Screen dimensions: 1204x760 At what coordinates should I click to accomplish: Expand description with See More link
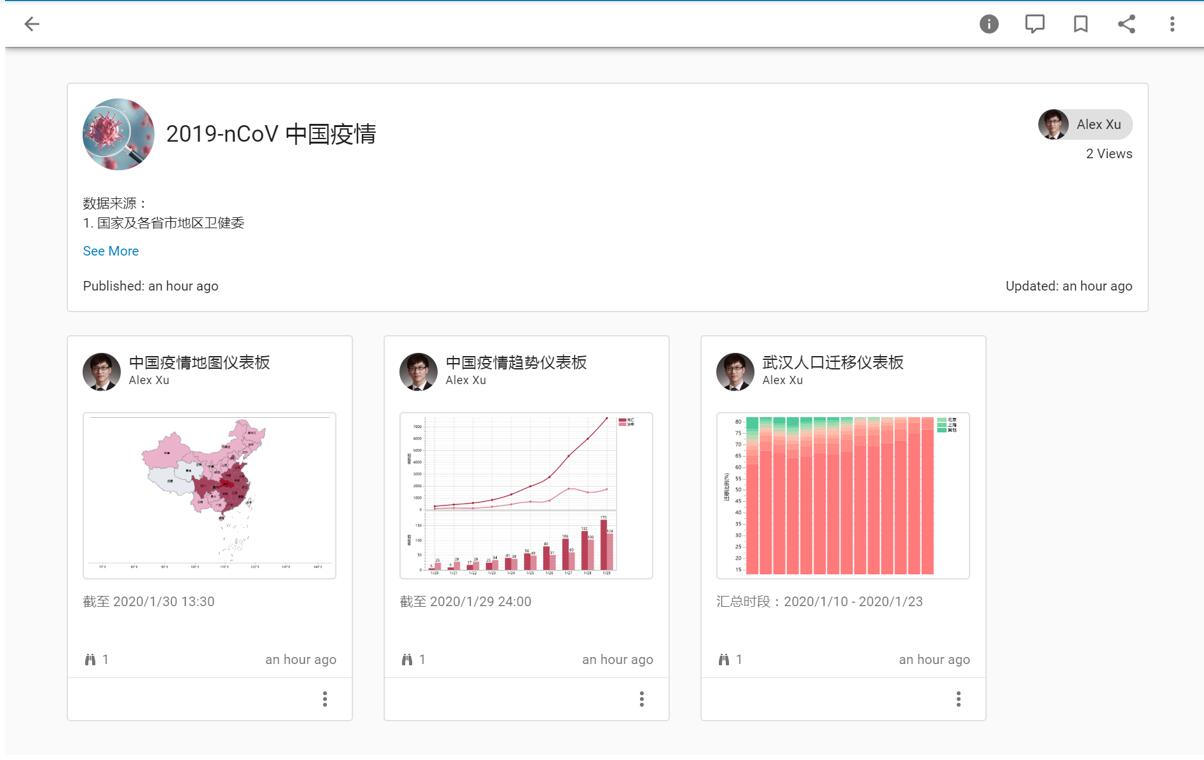111,251
